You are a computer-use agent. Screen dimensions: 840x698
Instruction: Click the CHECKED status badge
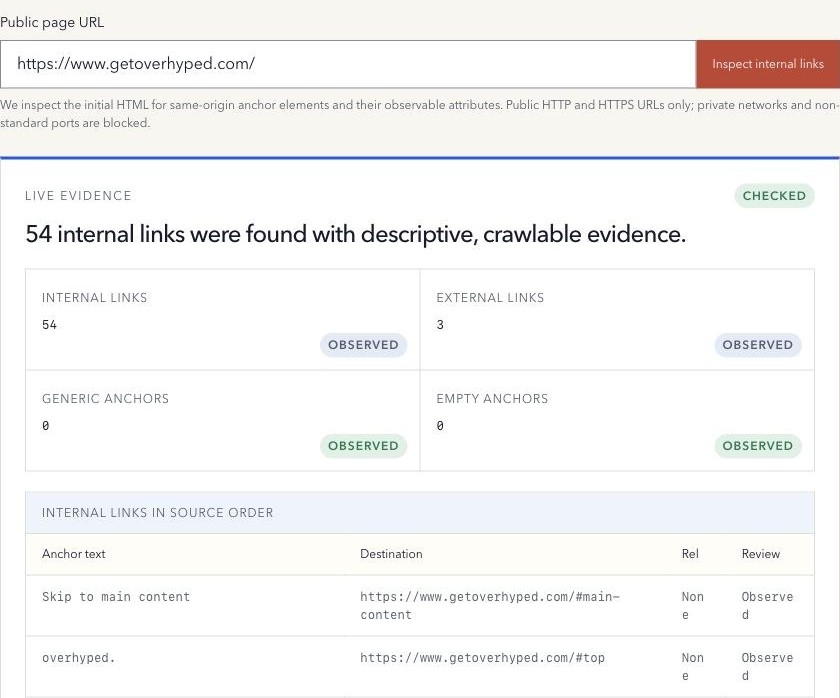(x=774, y=196)
